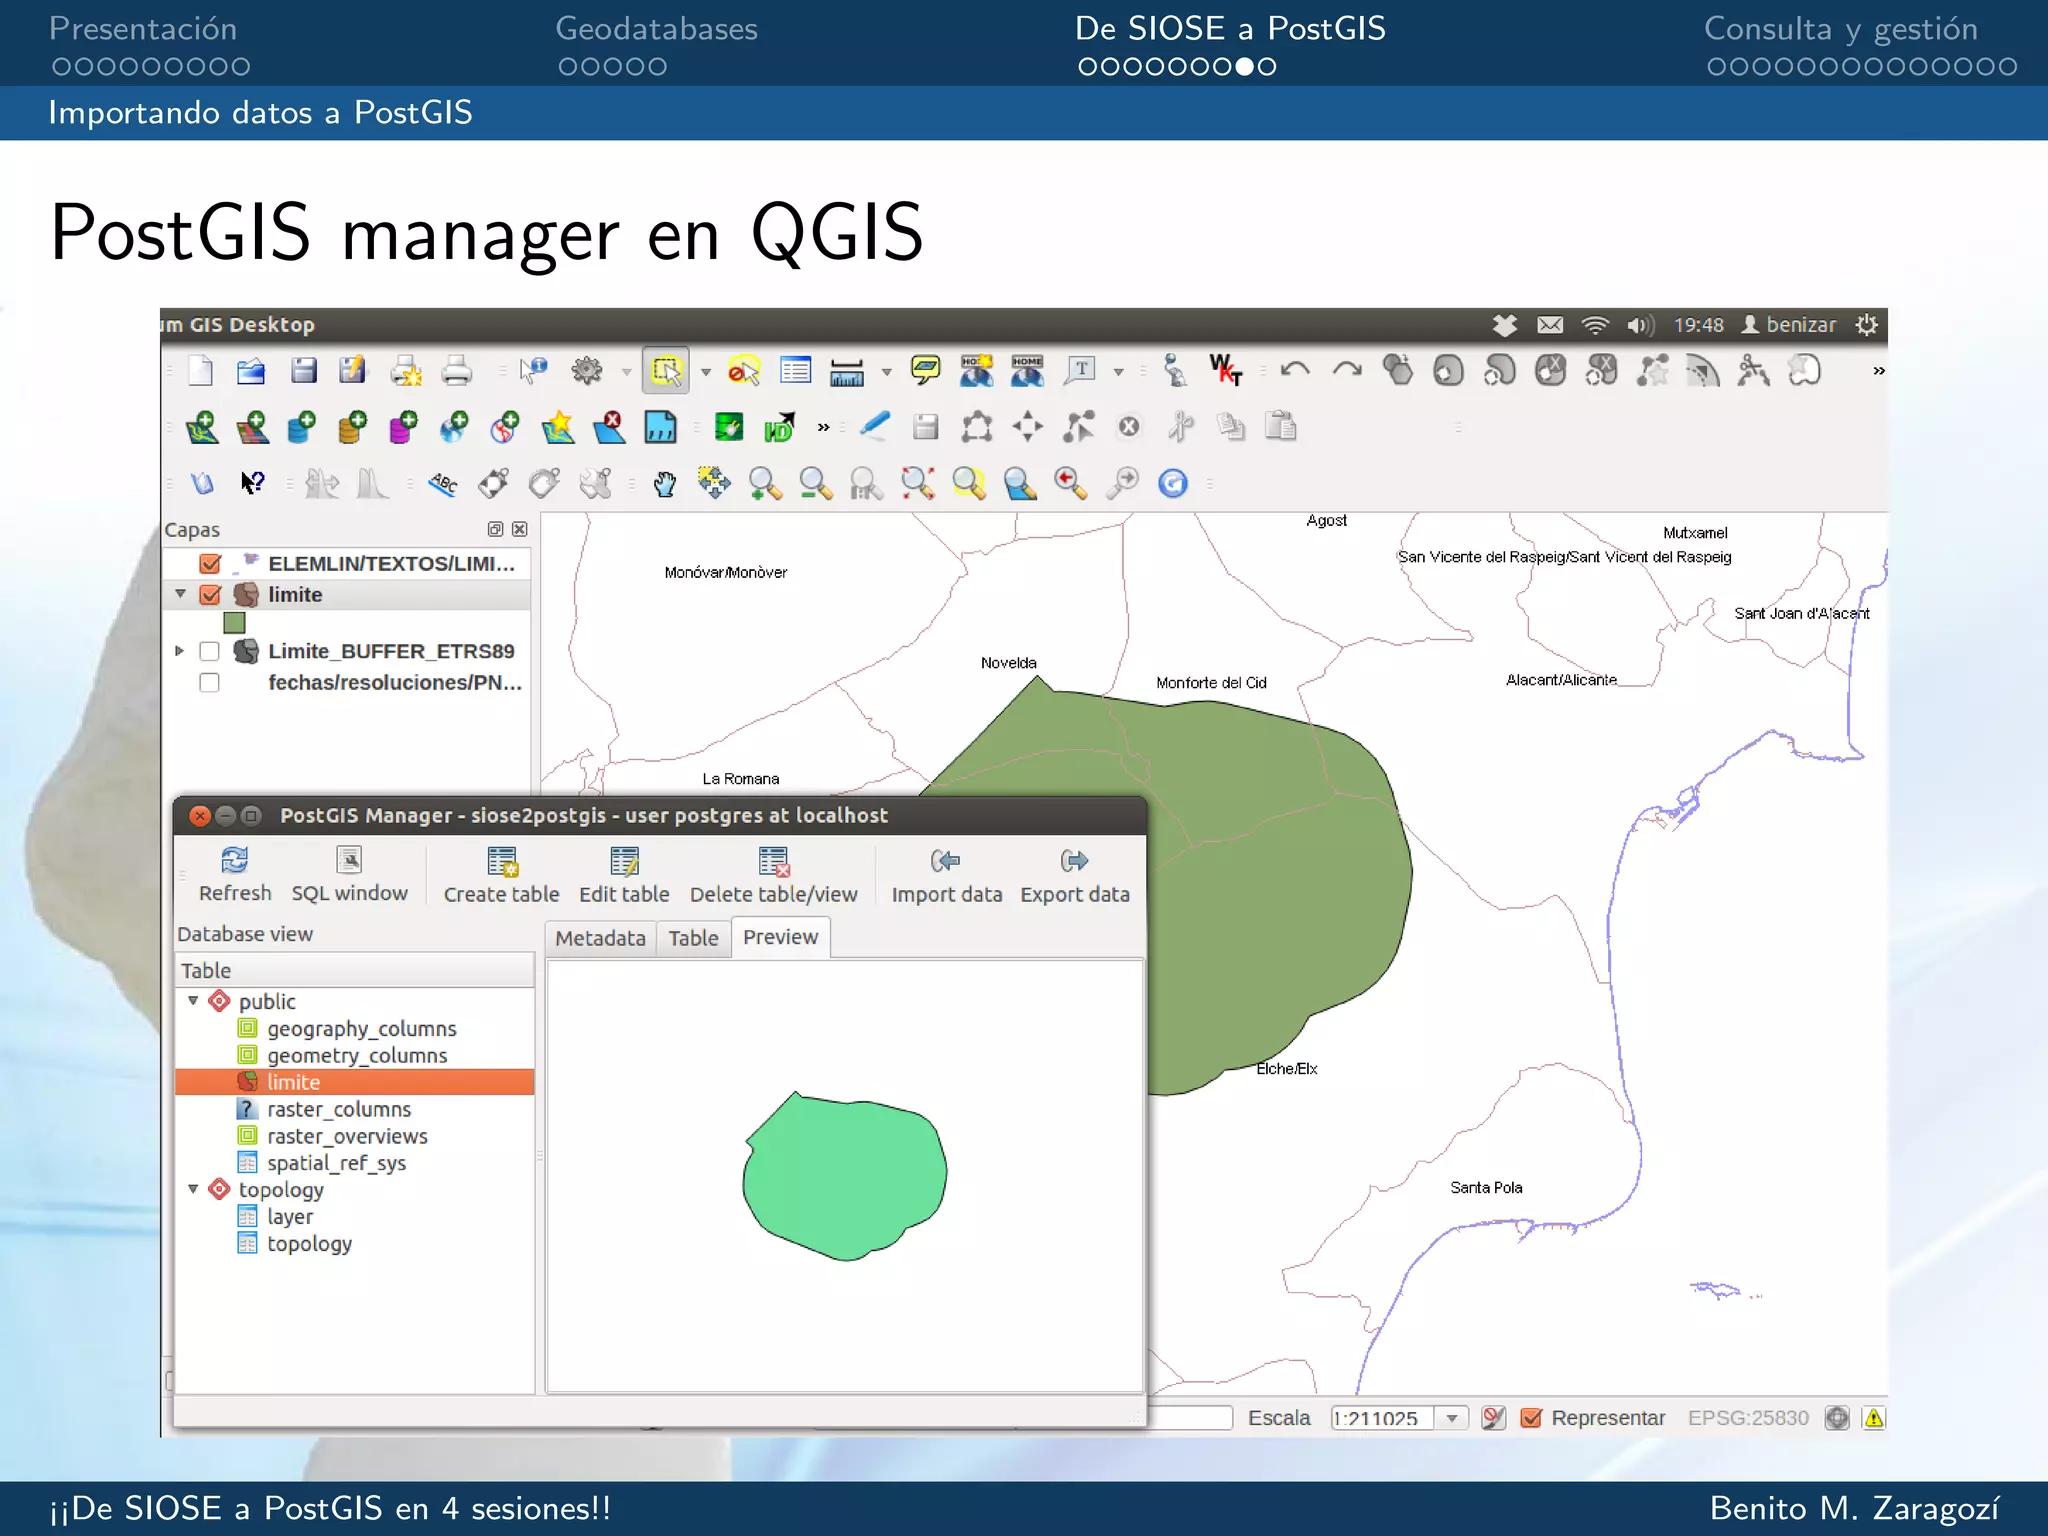Collapse the topology schema node
This screenshot has height=1536, width=2048.
(194, 1190)
